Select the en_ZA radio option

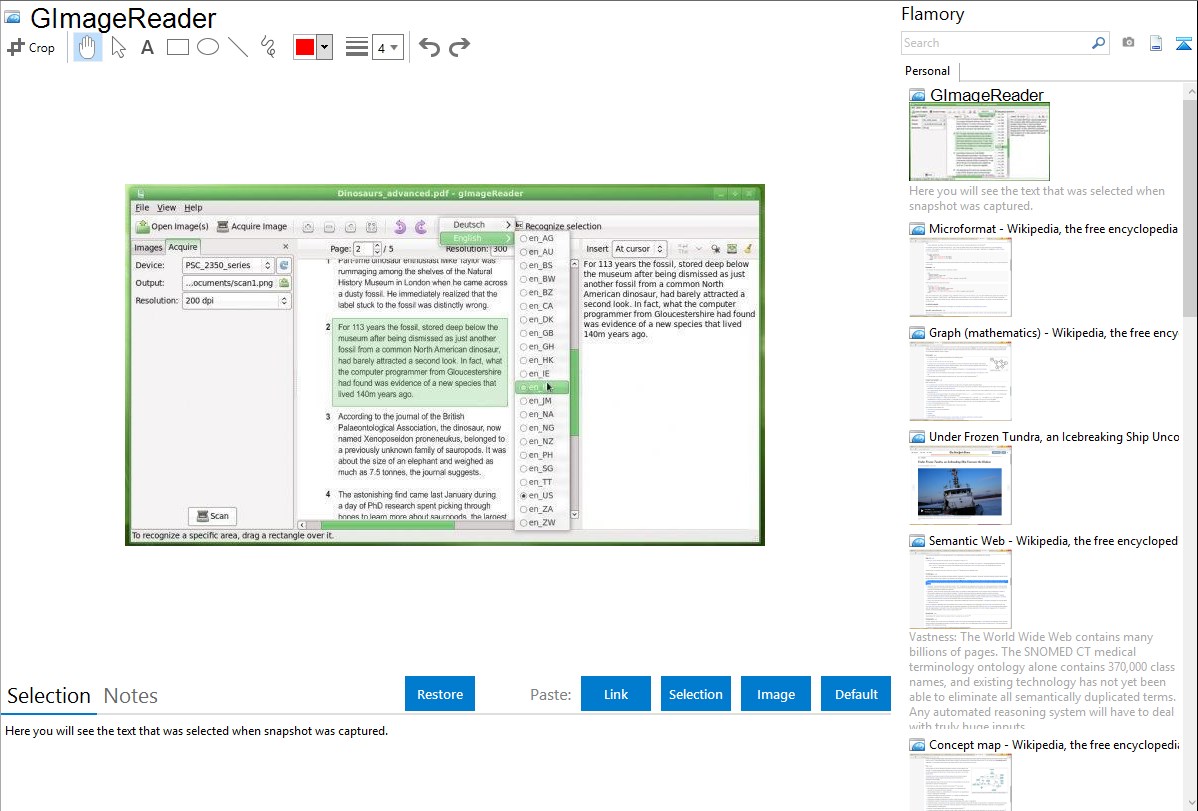[537, 509]
